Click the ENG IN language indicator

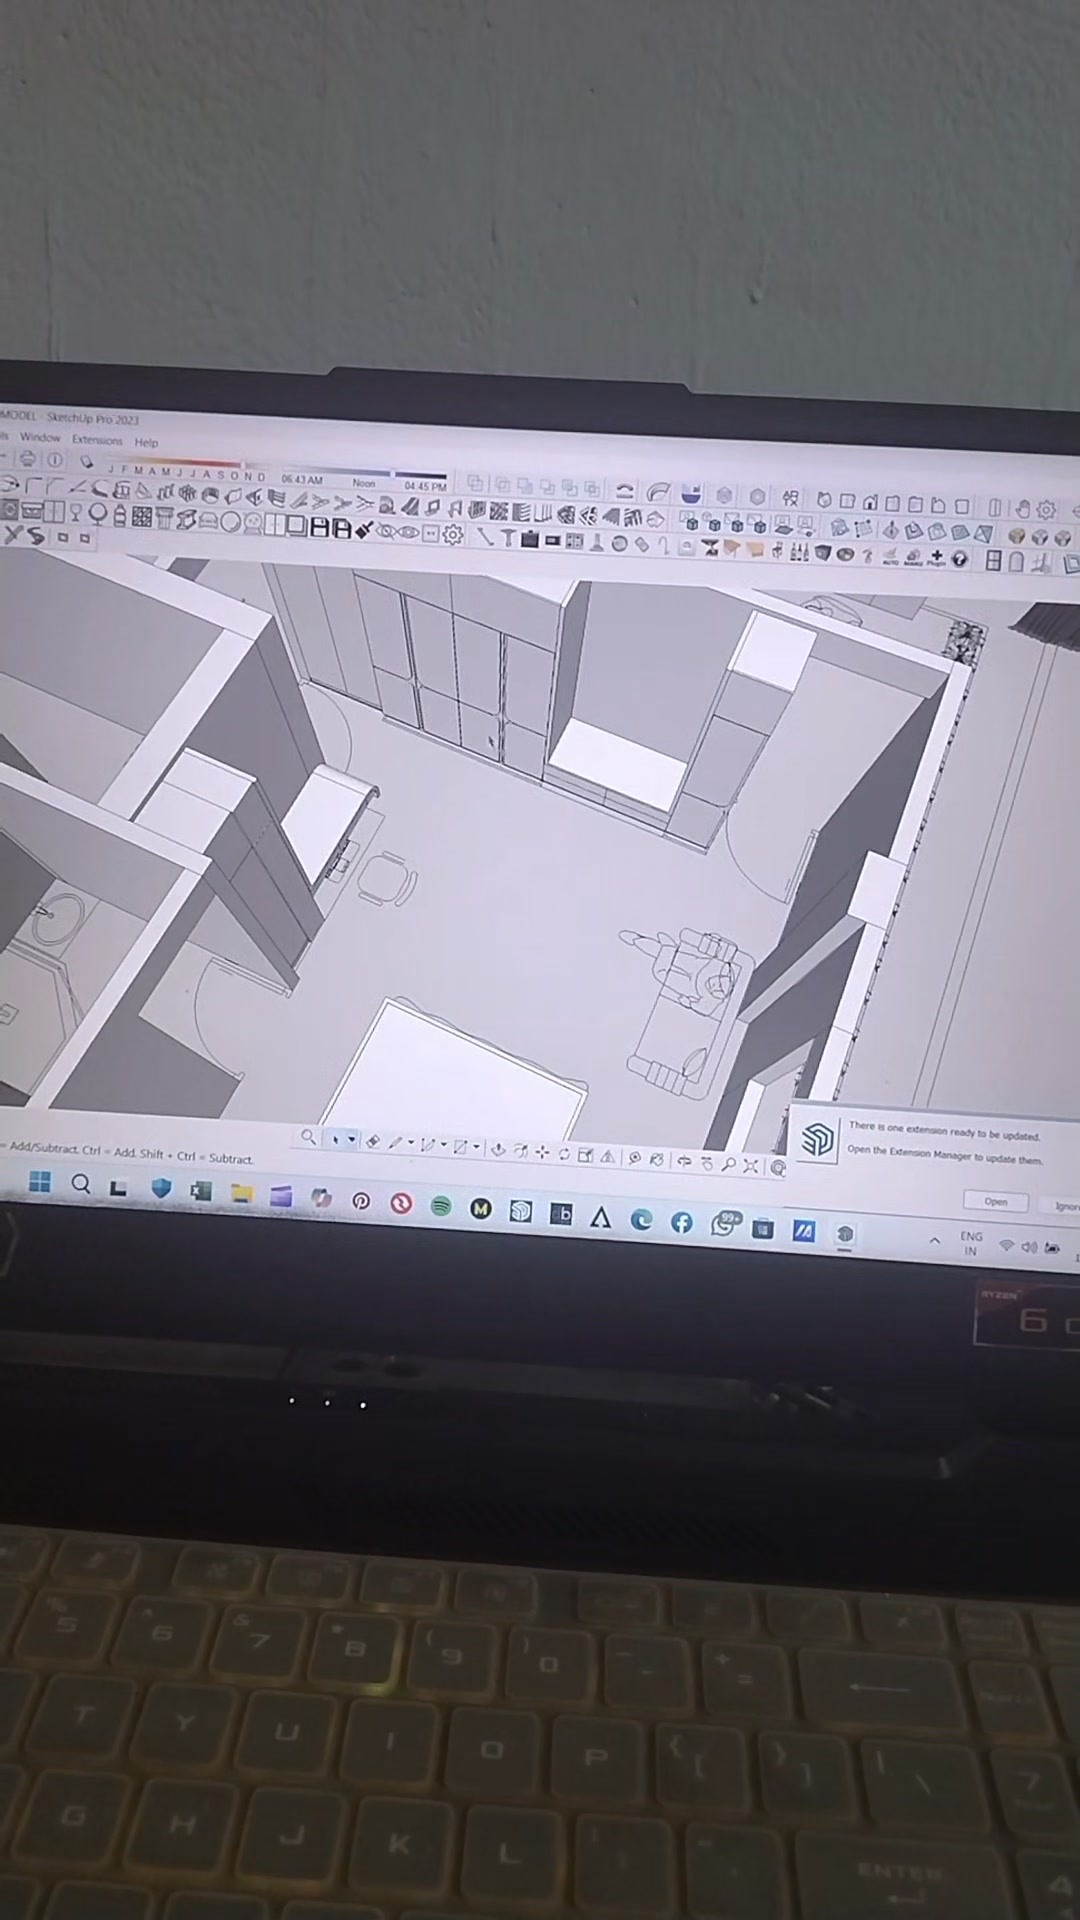tap(971, 1243)
